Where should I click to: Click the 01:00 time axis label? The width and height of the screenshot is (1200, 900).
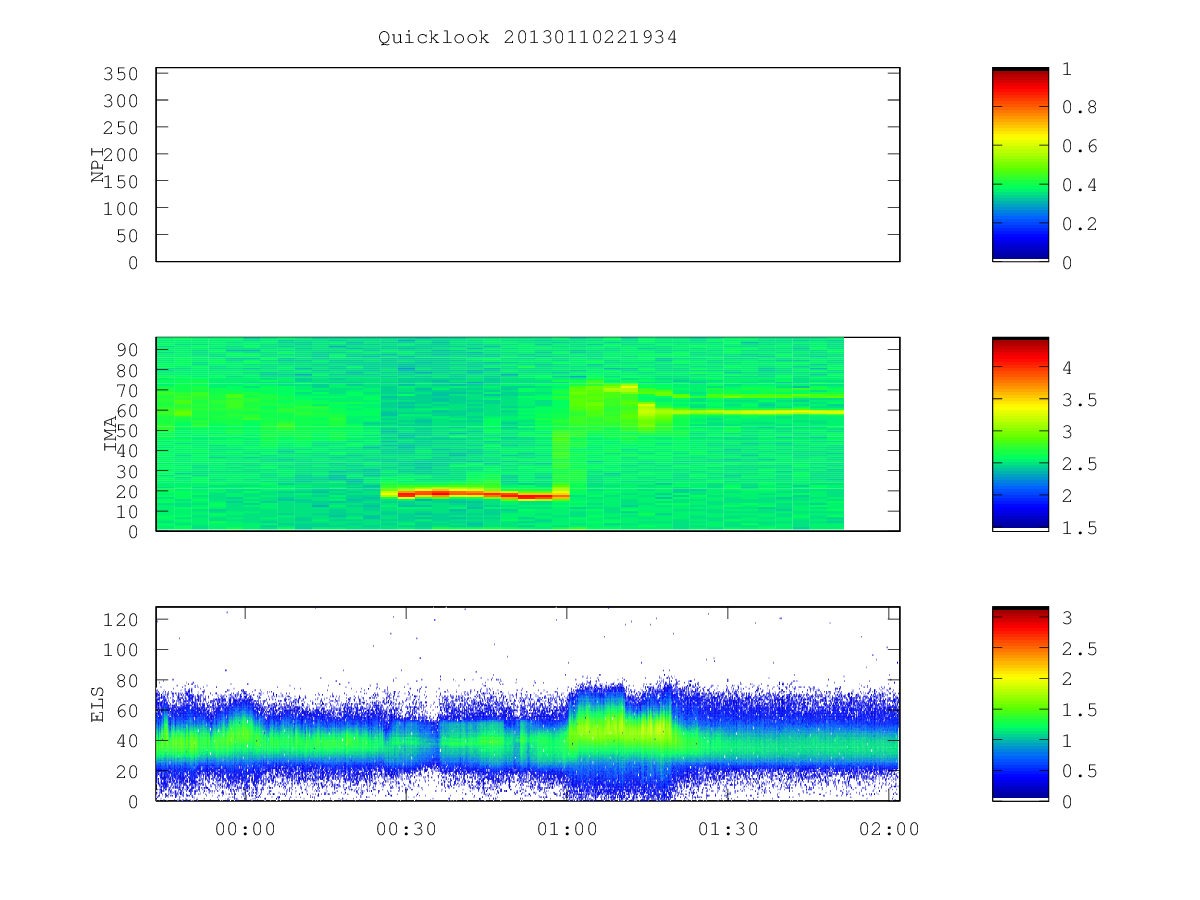pyautogui.click(x=567, y=829)
